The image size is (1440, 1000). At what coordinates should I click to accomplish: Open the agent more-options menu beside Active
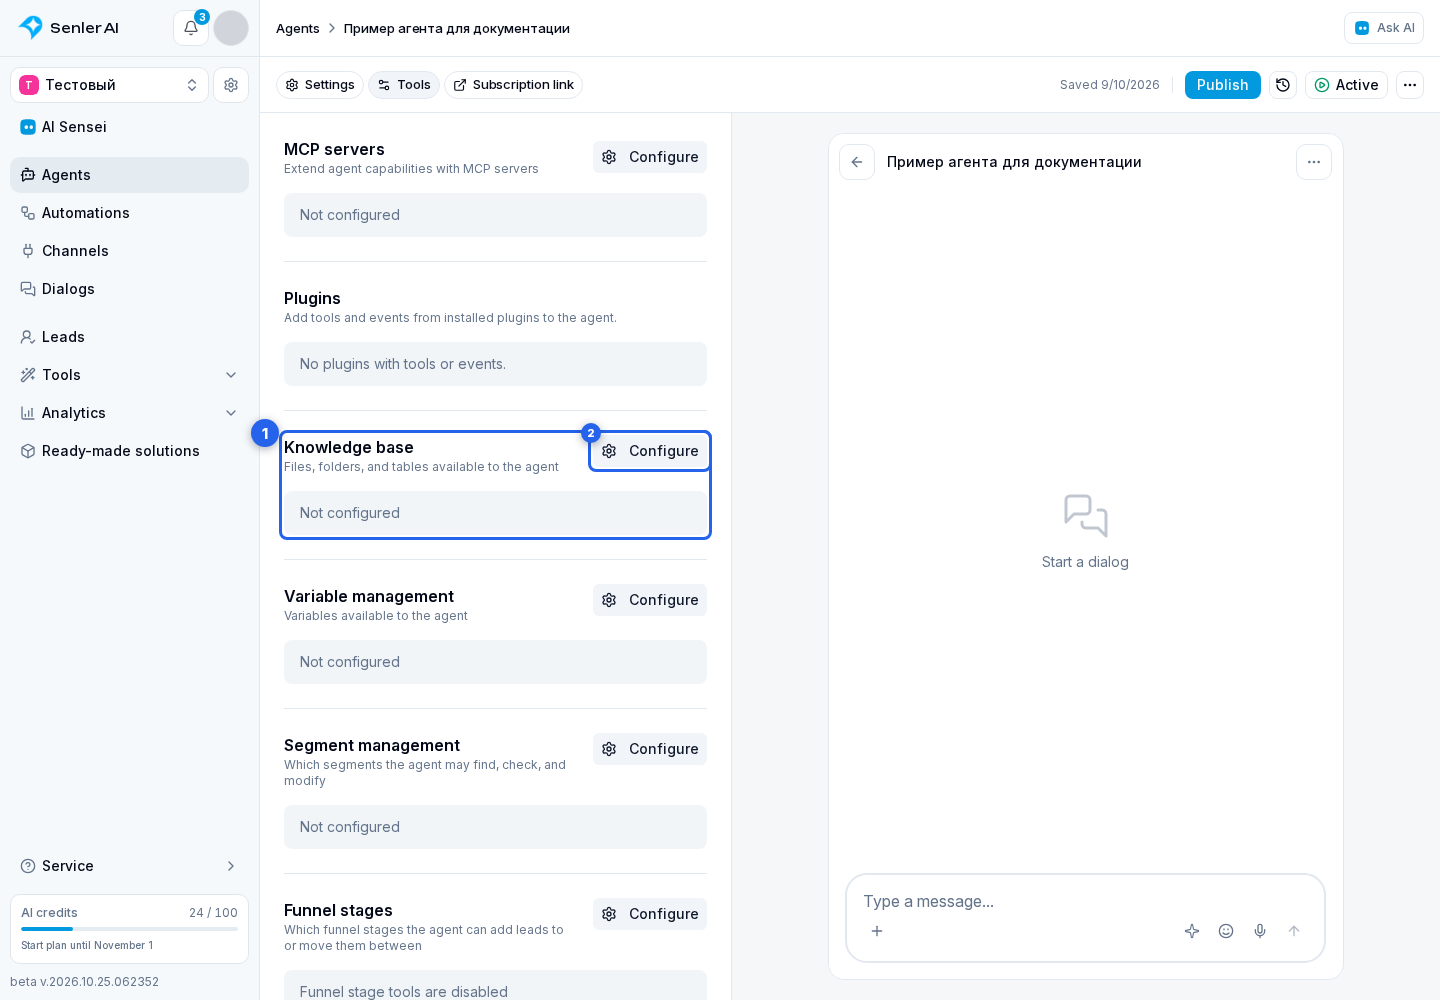click(1410, 85)
